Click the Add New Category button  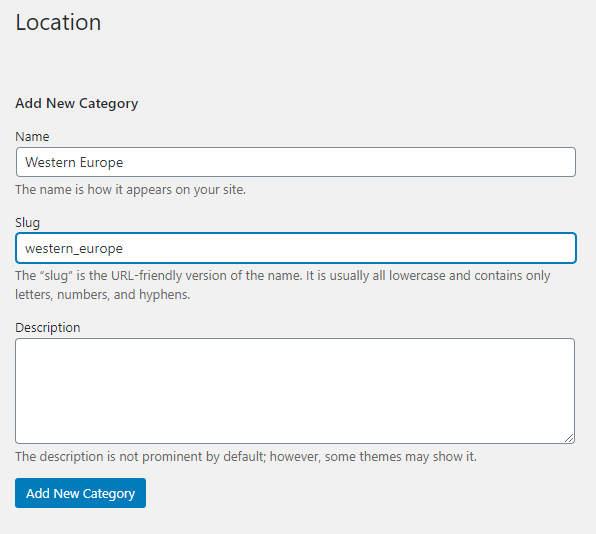point(80,493)
